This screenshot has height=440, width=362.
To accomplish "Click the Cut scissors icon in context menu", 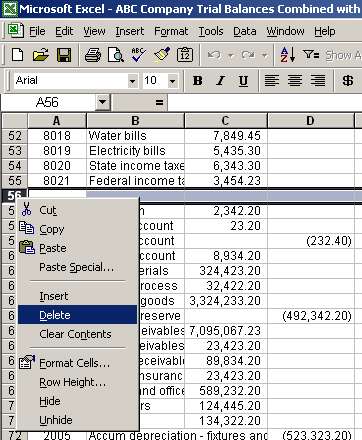I will point(26,210).
